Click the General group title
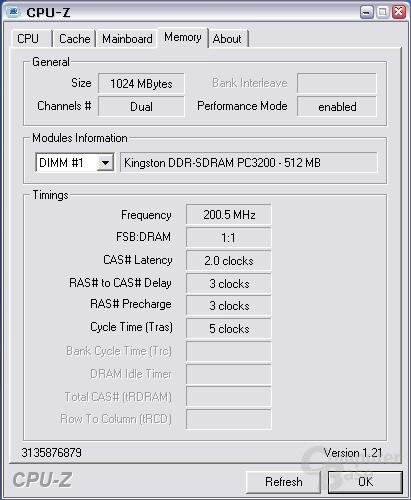 pyautogui.click(x=51, y=62)
